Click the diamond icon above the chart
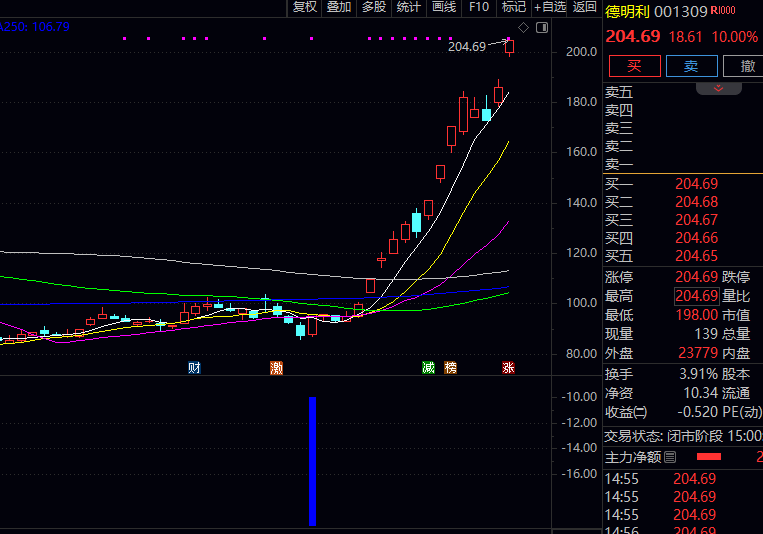 (523, 27)
